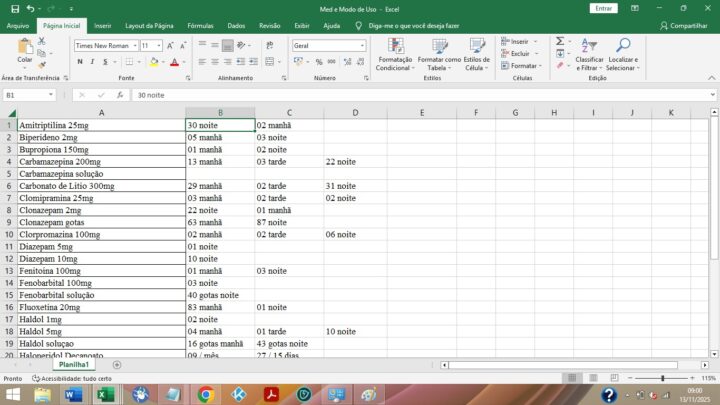Toggle bold formatting (N button)

pyautogui.click(x=79, y=62)
